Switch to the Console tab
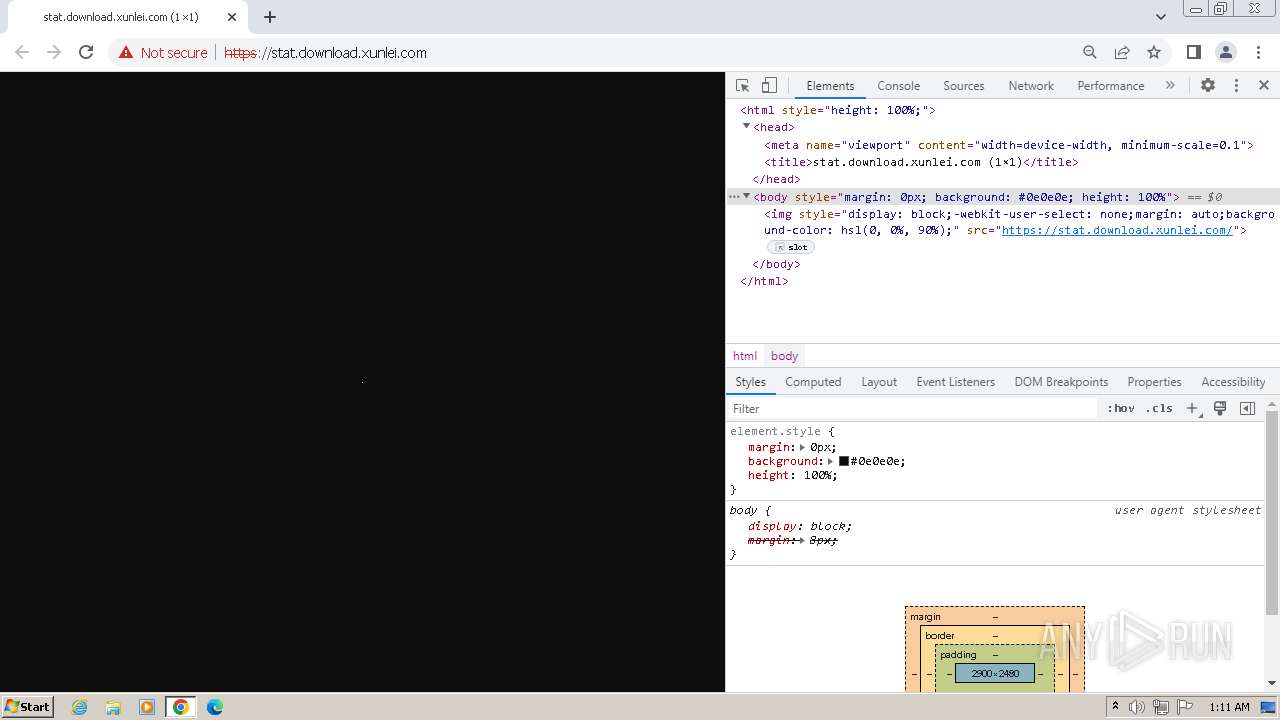The height and width of the screenshot is (720, 1280). (898, 86)
